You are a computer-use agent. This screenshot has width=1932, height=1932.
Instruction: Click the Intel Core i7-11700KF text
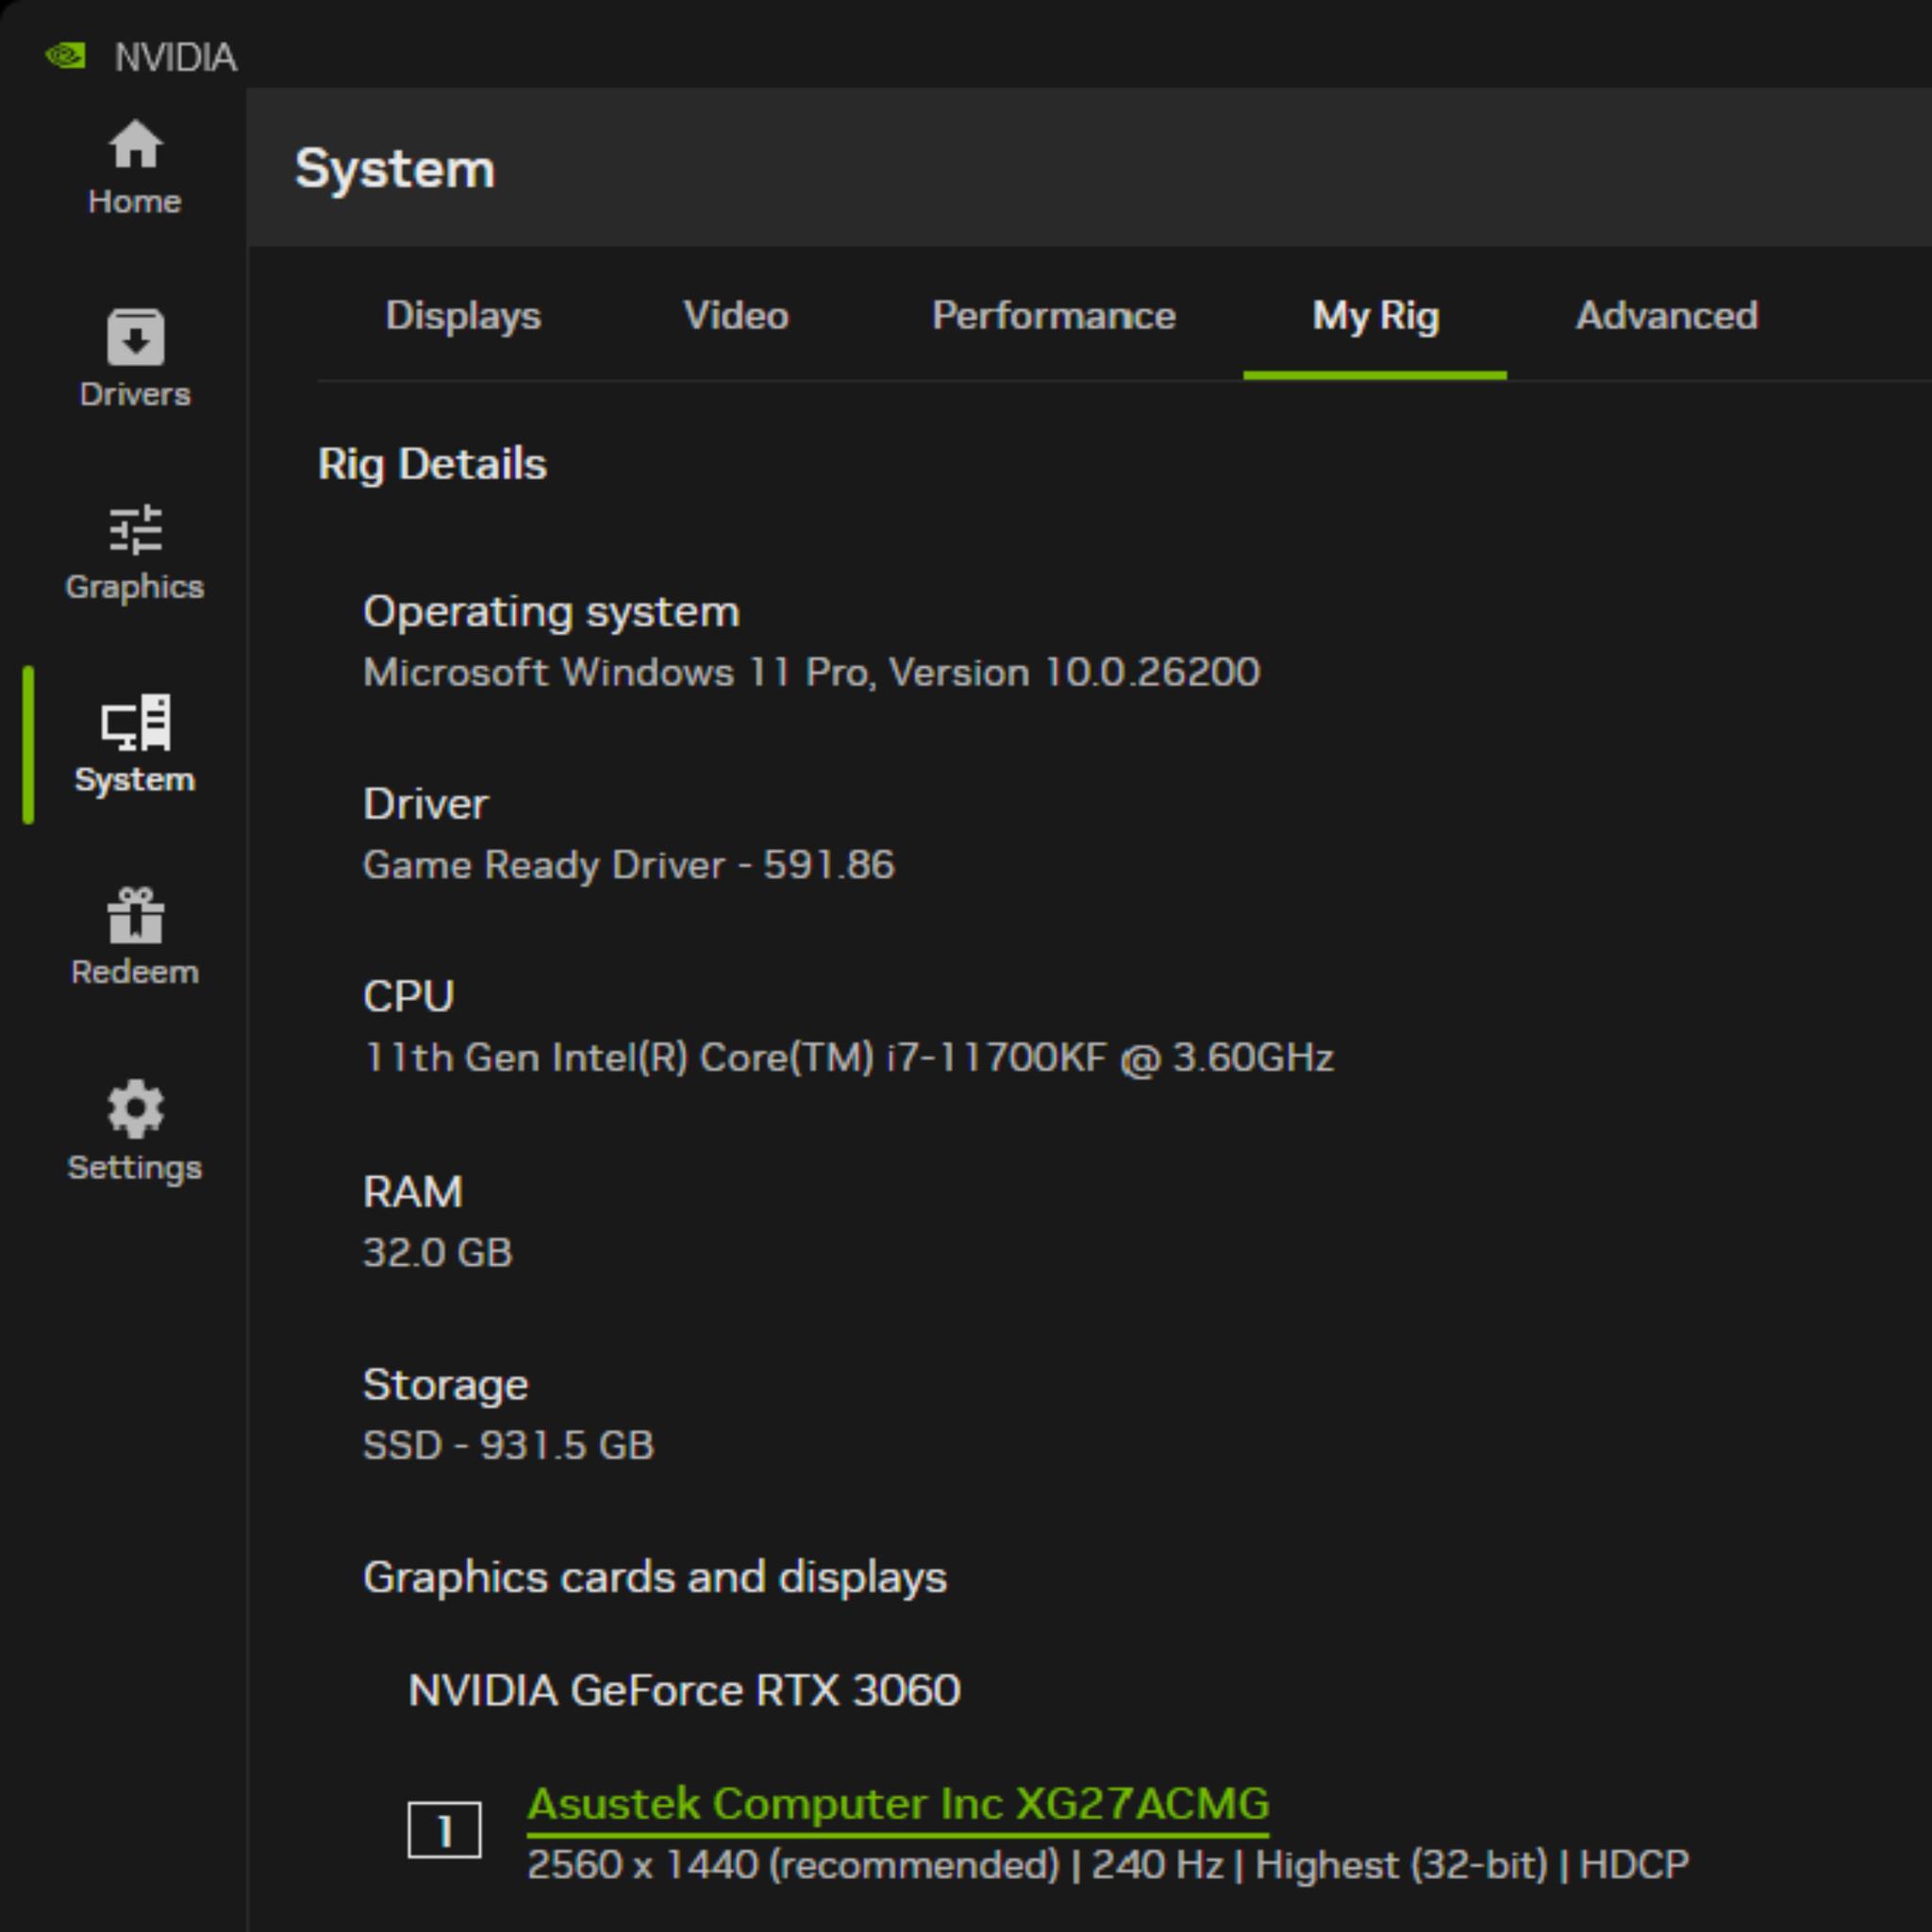pyautogui.click(x=848, y=1057)
